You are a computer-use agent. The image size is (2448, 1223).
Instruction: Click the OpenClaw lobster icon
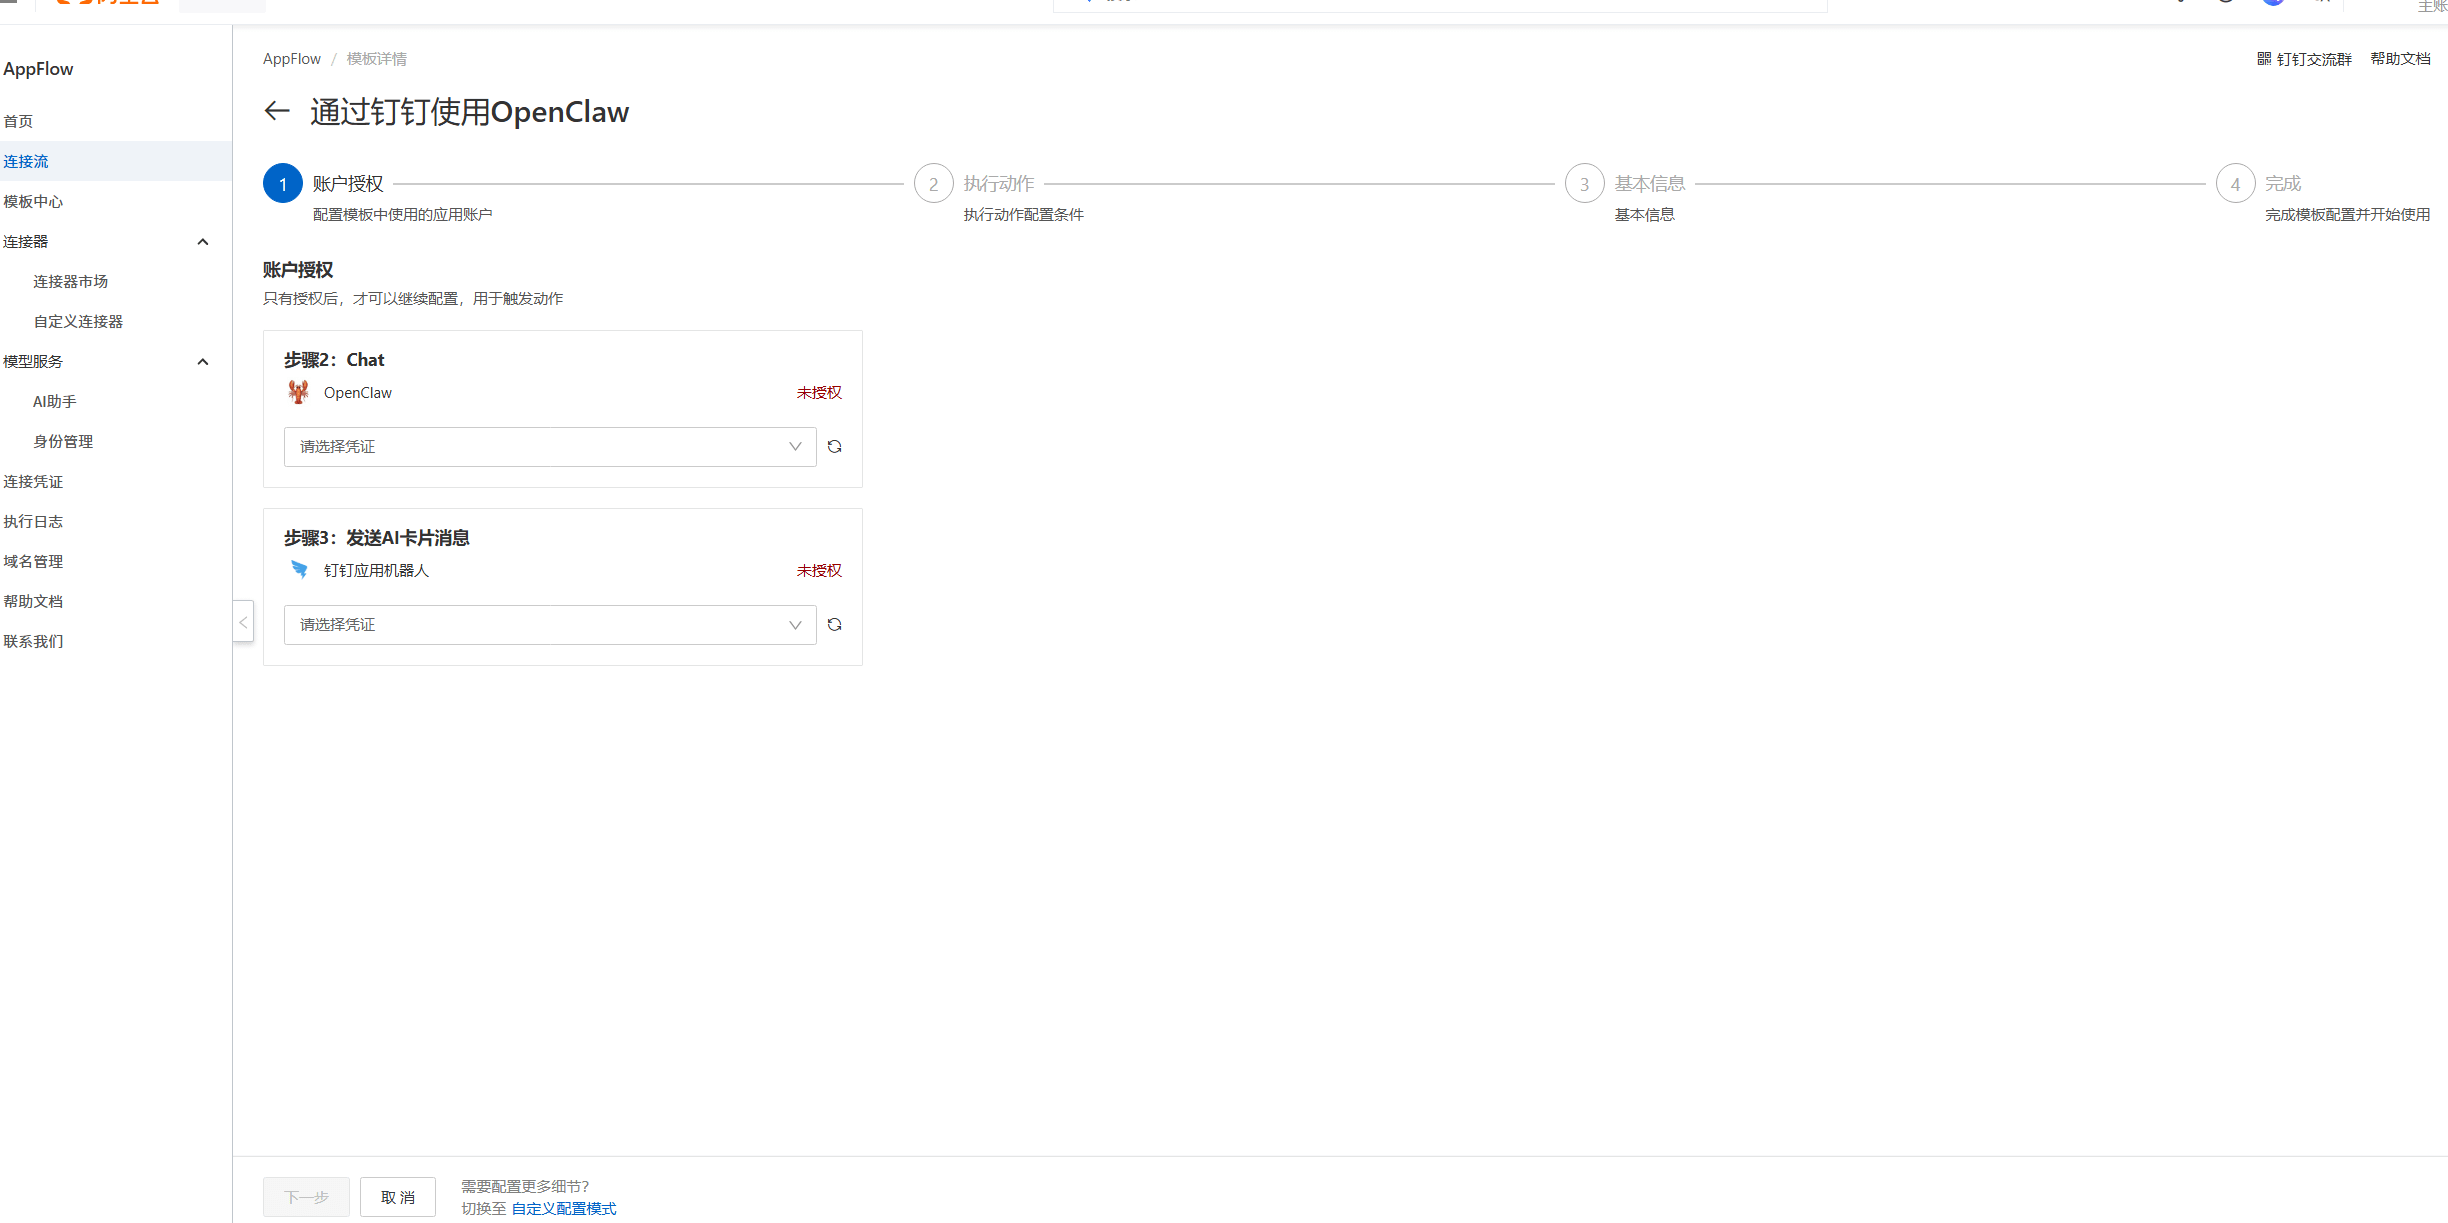[298, 392]
